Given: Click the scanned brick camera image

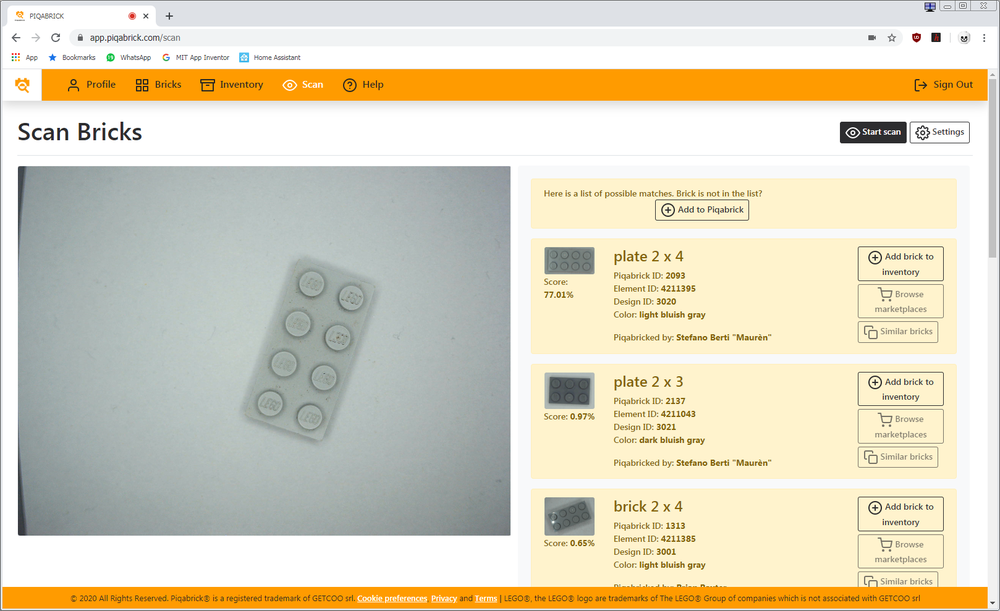Looking at the screenshot, I should click(264, 351).
